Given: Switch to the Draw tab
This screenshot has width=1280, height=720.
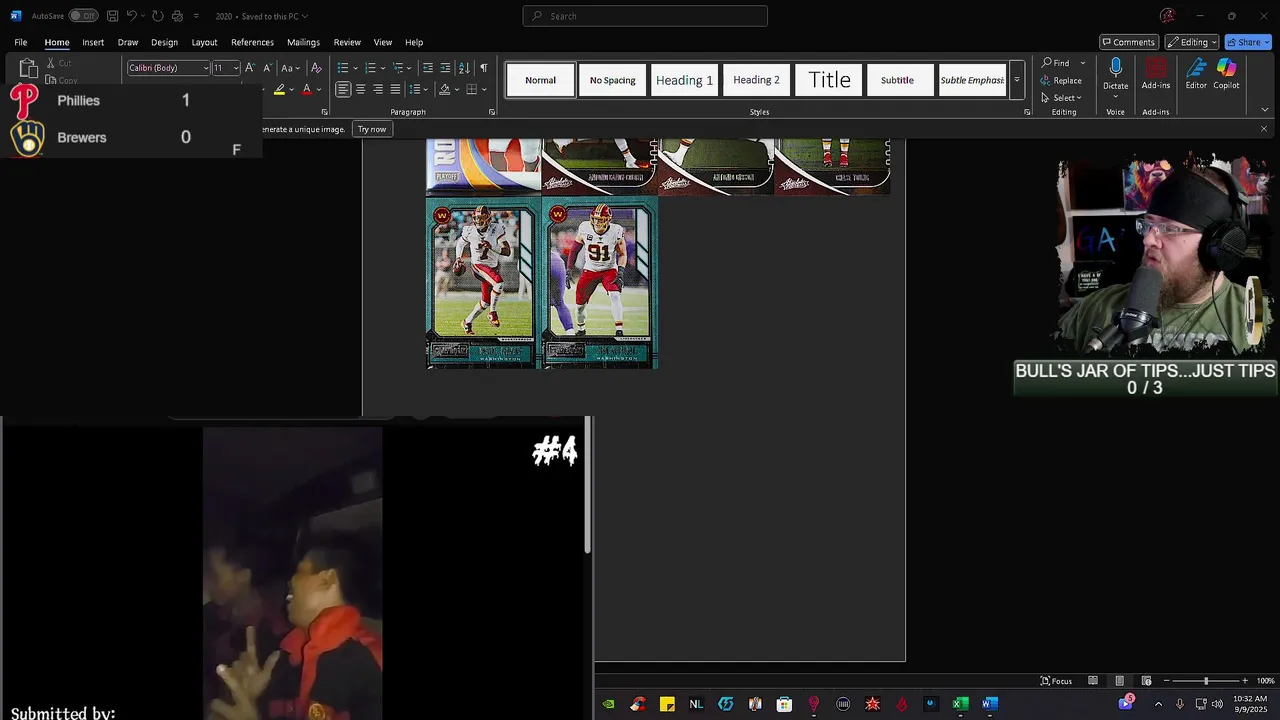Looking at the screenshot, I should tap(128, 42).
